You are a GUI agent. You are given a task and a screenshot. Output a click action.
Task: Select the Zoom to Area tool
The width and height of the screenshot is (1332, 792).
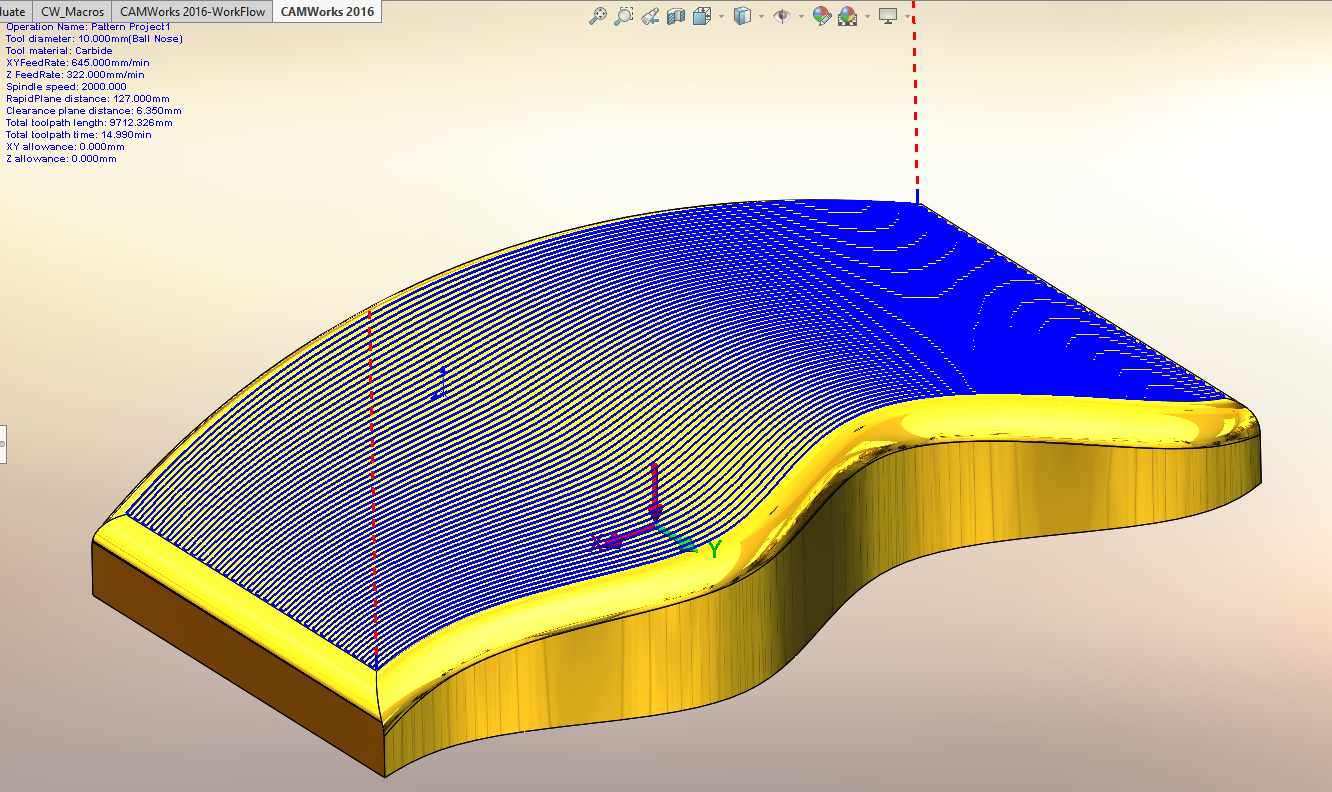click(624, 15)
